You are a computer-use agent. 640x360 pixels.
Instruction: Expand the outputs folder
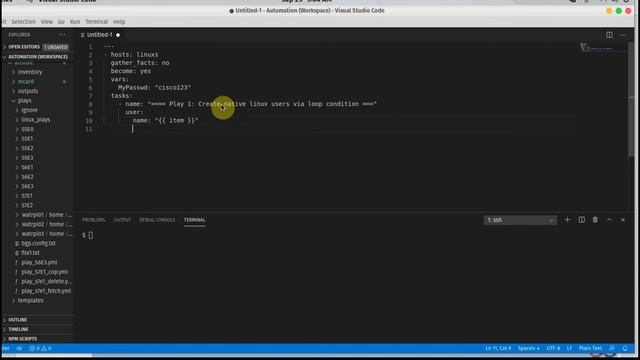coord(27,91)
